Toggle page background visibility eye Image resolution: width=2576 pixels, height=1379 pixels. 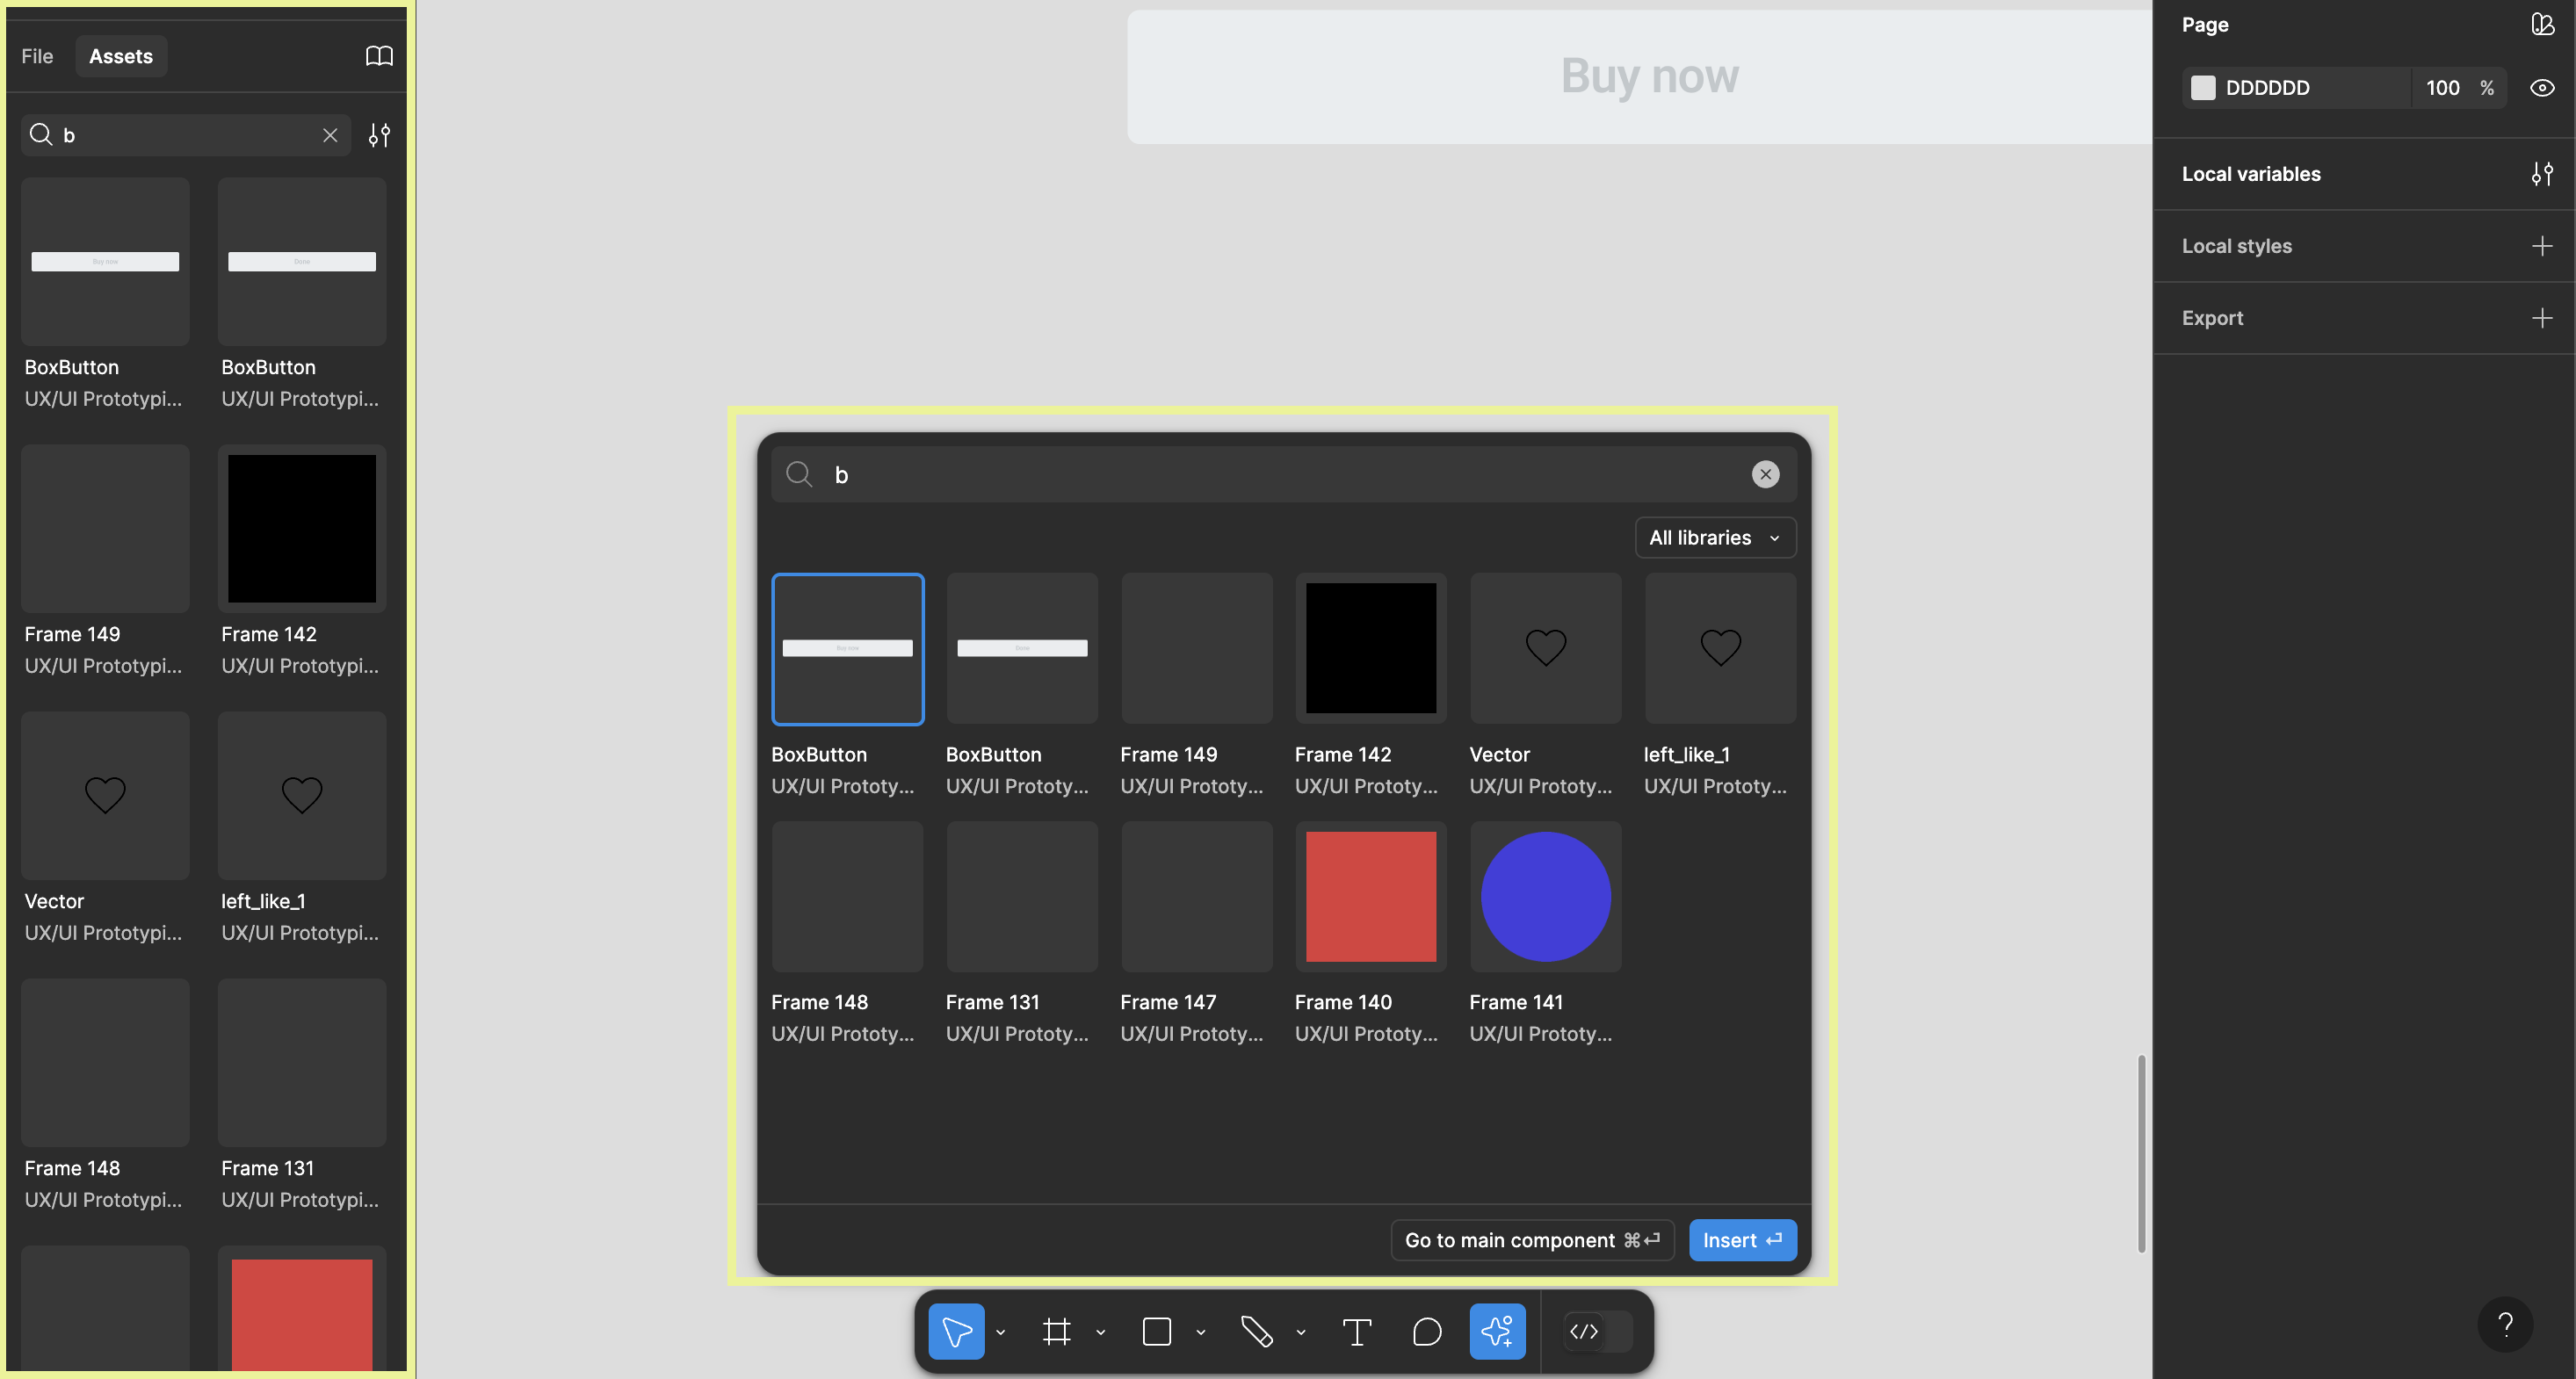2542,88
